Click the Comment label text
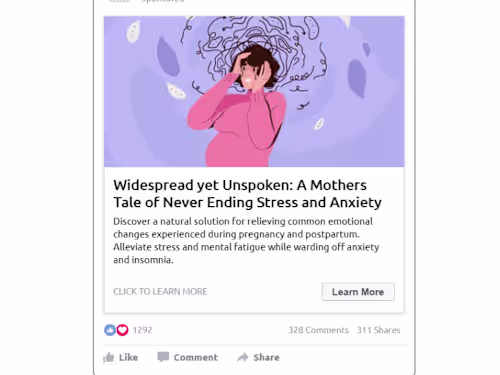The height and width of the screenshot is (375, 500). tap(196, 357)
